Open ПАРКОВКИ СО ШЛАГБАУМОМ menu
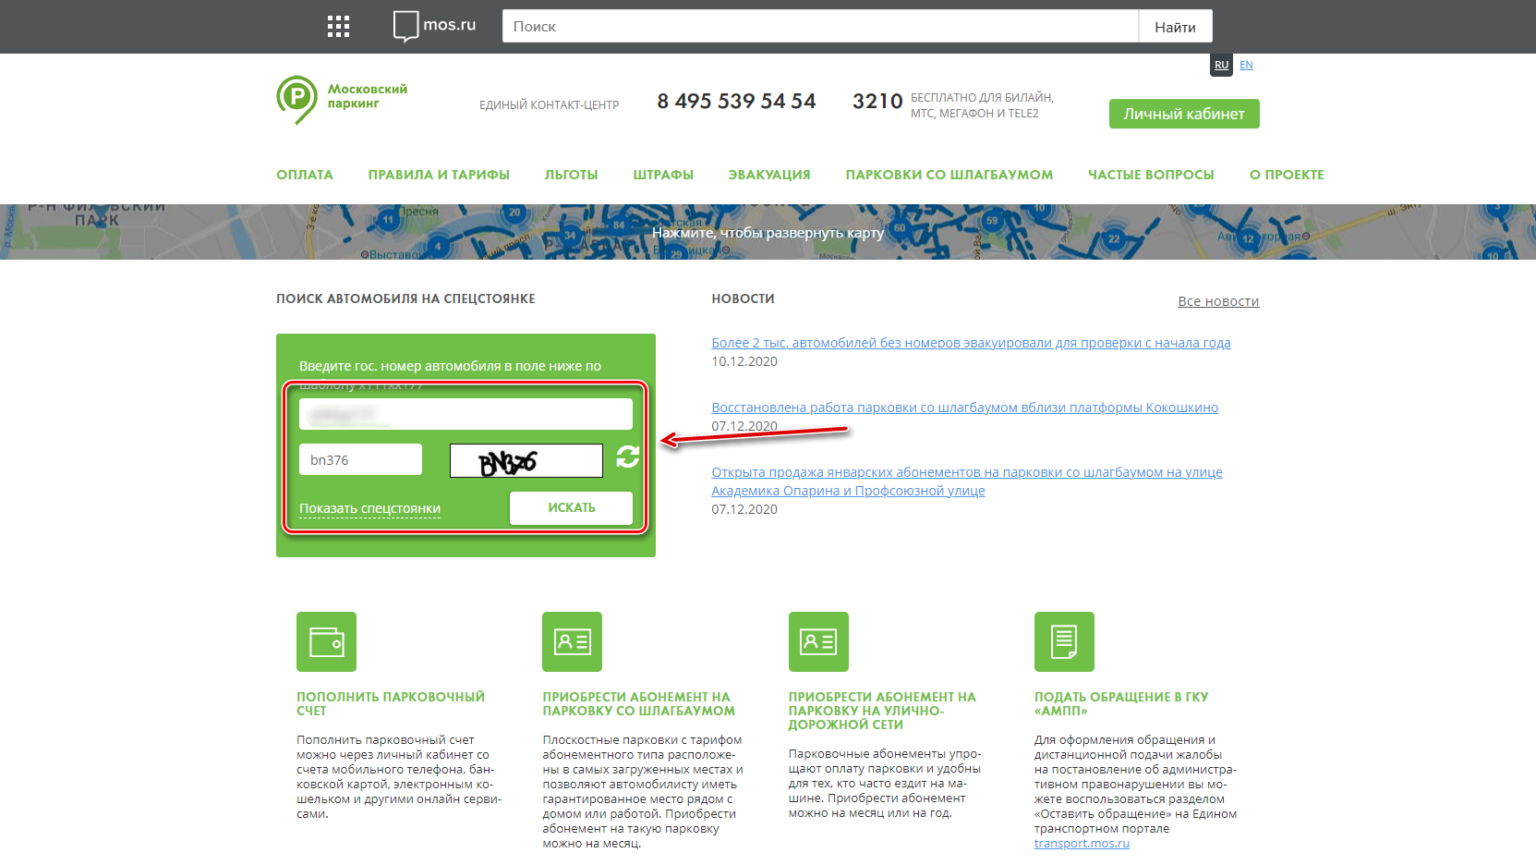The height and width of the screenshot is (865, 1536). (949, 174)
